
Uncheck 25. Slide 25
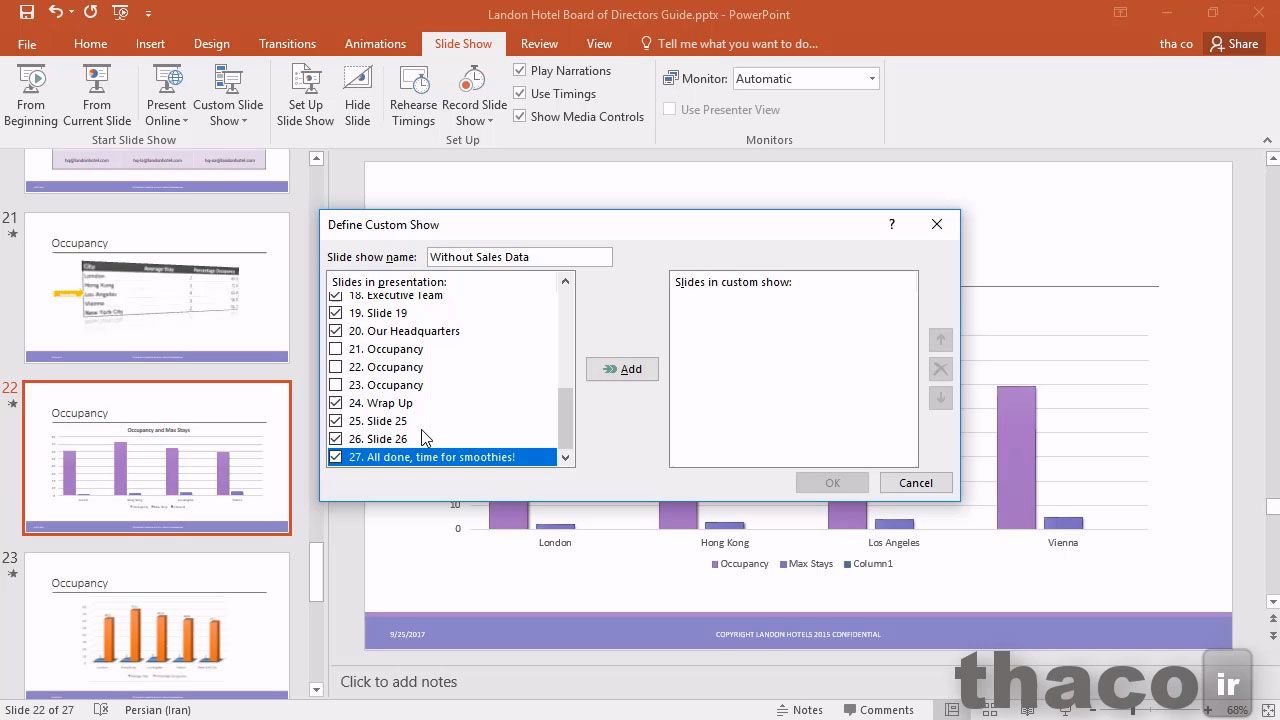tap(336, 421)
